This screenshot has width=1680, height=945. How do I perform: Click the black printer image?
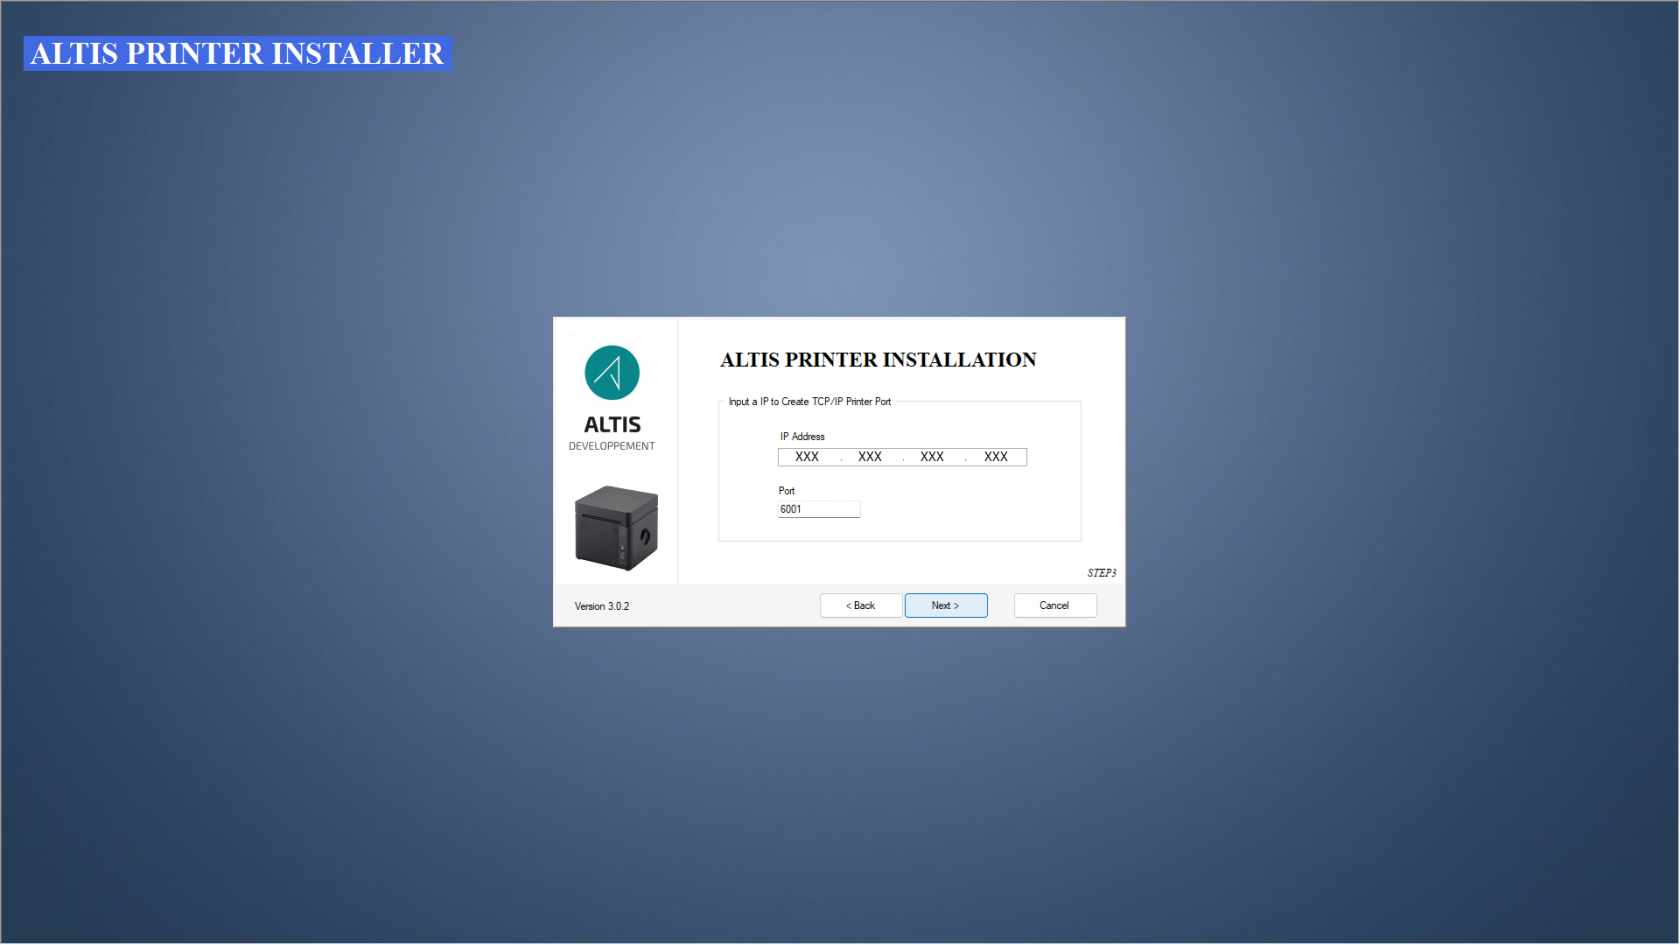(616, 528)
